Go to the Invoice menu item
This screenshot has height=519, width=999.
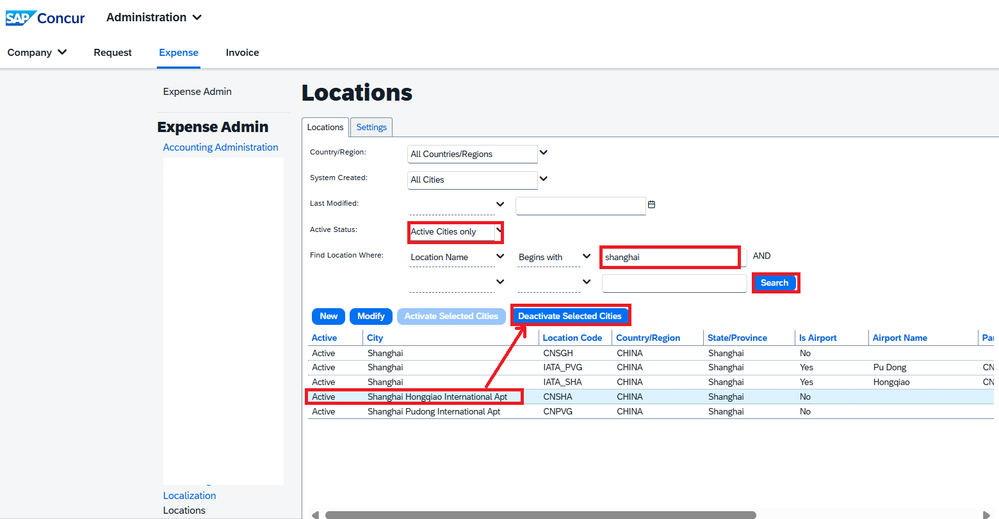coord(242,53)
